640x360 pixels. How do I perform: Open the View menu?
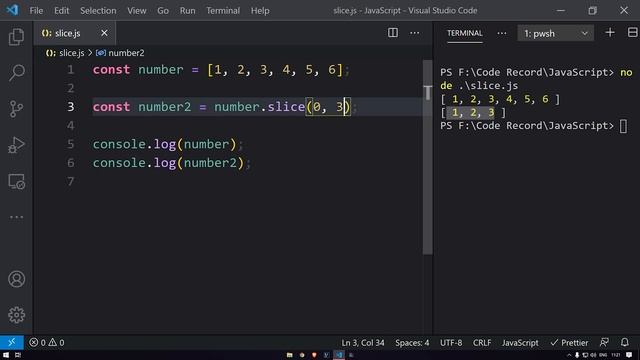137,11
